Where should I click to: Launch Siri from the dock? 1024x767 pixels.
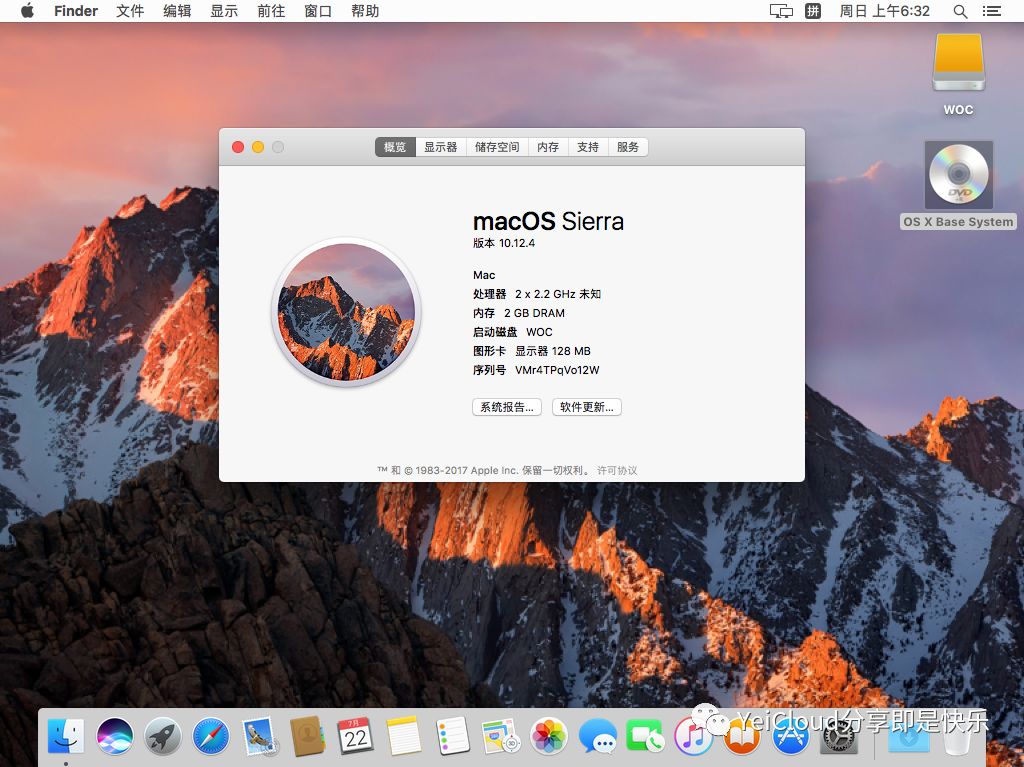[114, 736]
